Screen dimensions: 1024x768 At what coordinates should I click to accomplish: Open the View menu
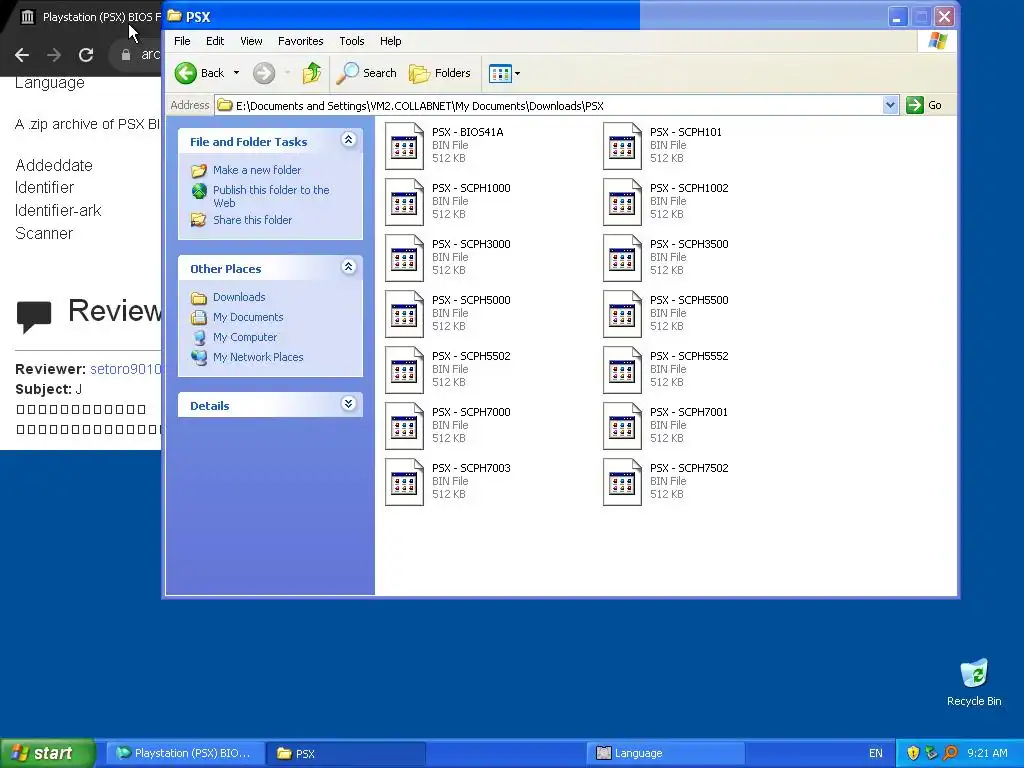coord(251,41)
